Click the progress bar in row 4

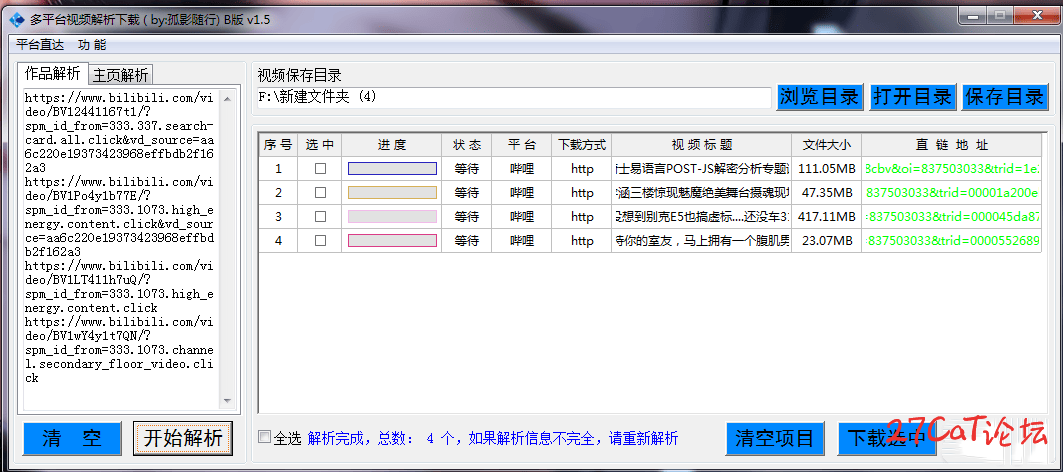pyautogui.click(x=392, y=241)
